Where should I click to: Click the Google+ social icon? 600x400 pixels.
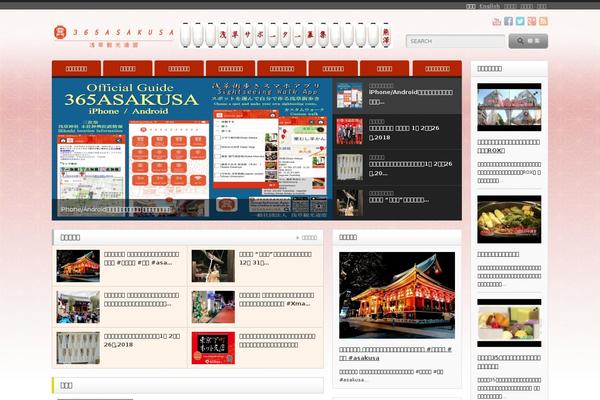pos(532,21)
